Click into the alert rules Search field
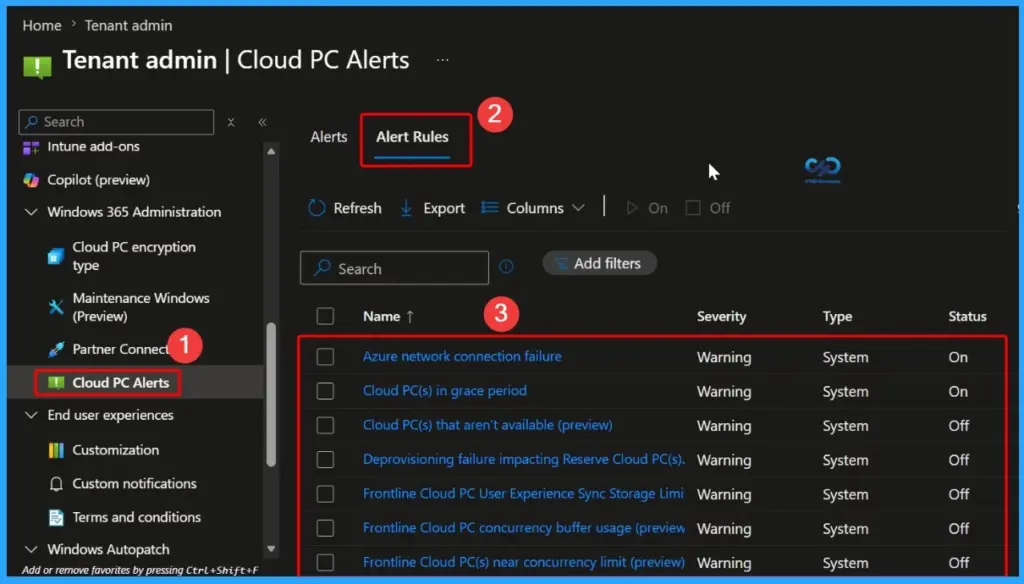 [394, 268]
